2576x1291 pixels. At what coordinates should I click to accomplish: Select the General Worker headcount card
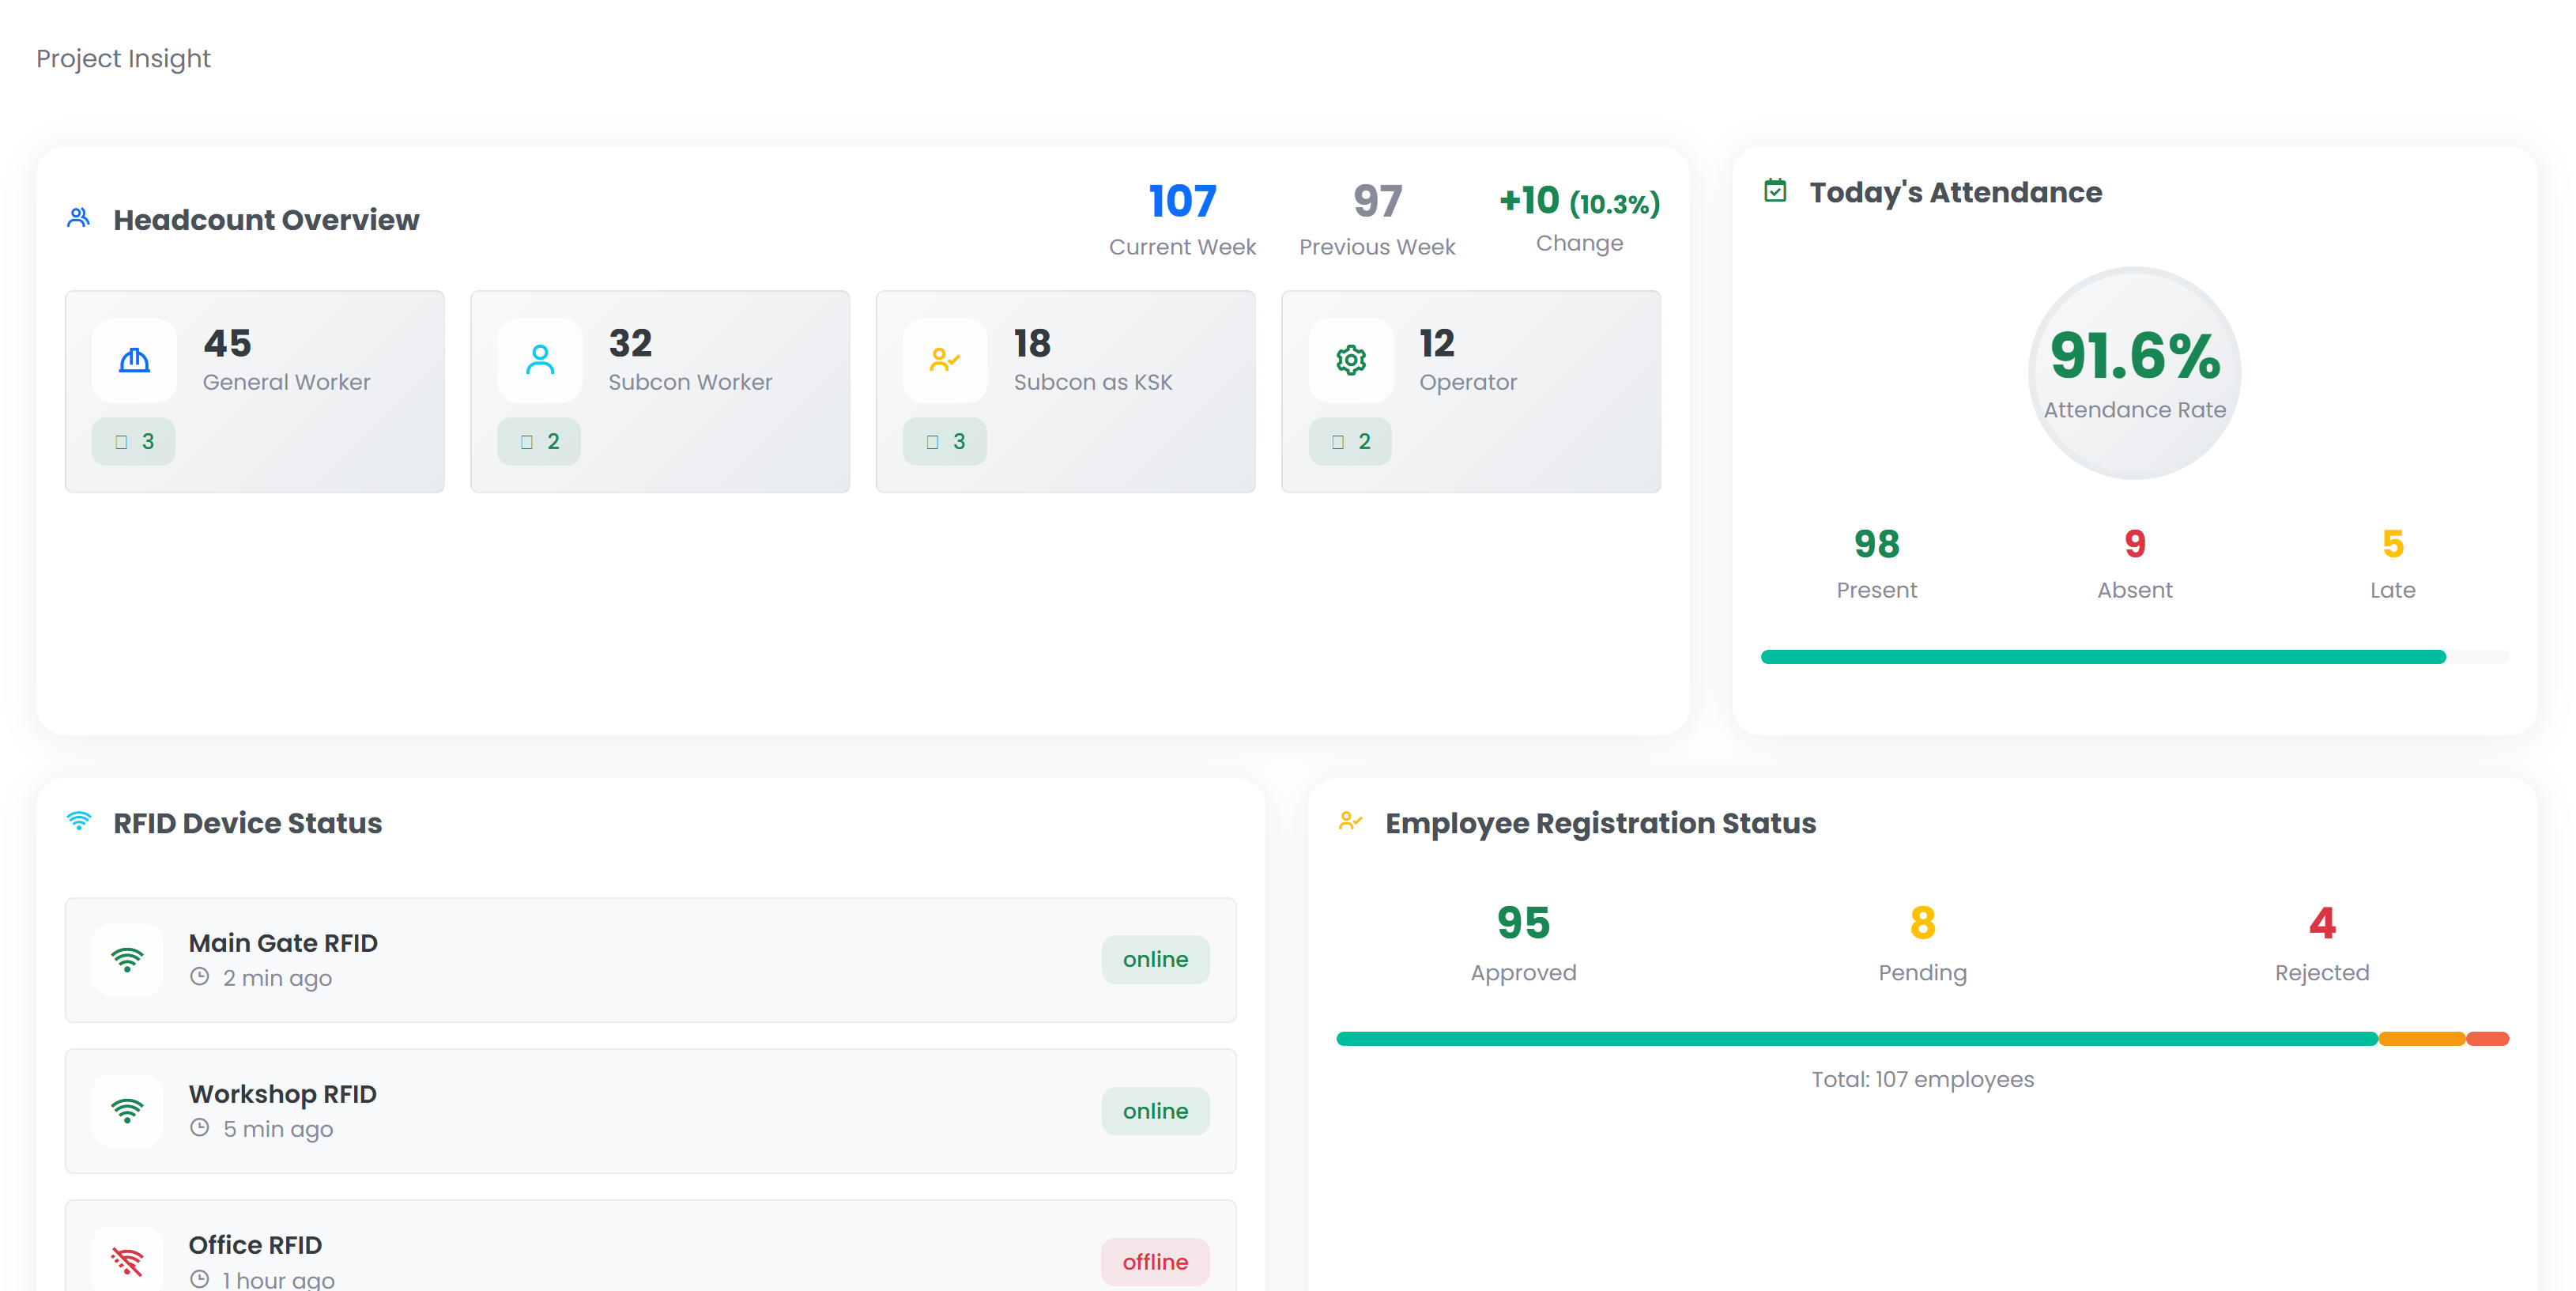(x=255, y=391)
